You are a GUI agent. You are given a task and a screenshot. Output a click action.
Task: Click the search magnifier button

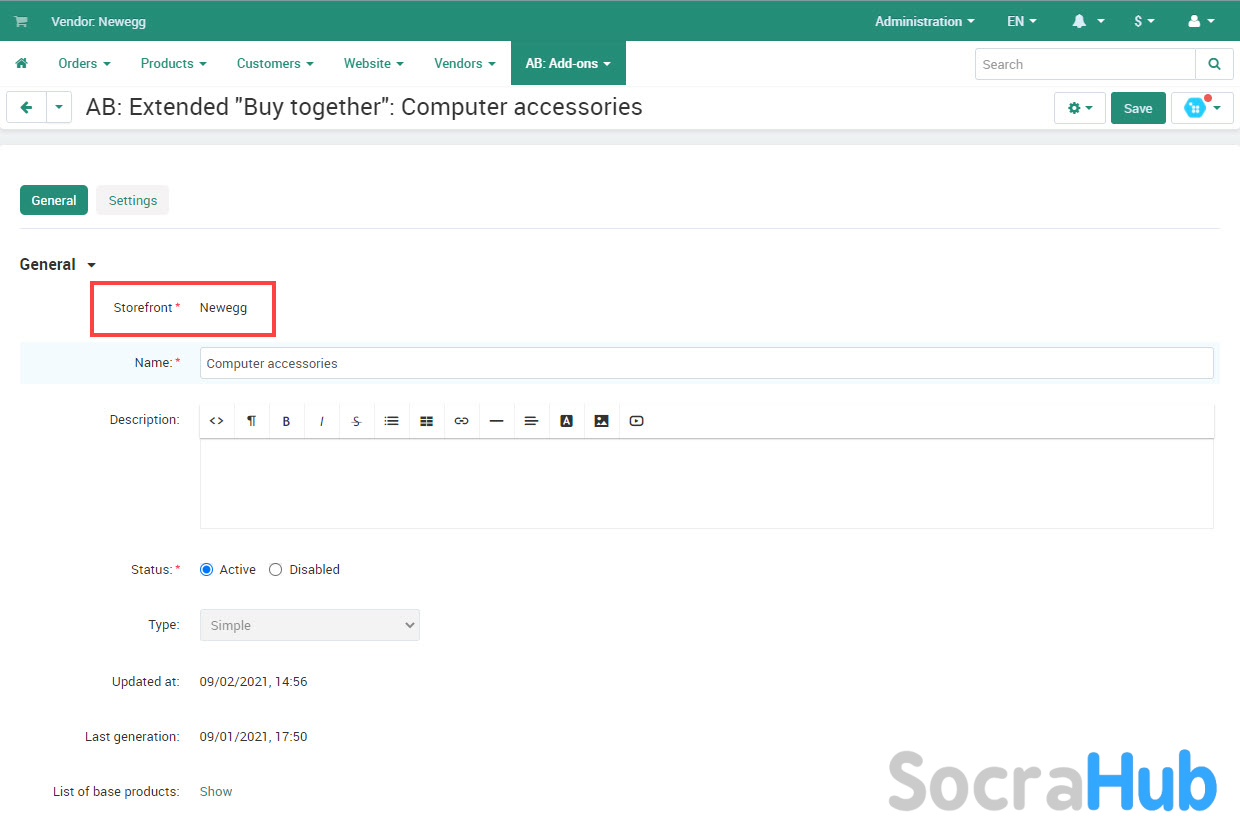click(1214, 64)
